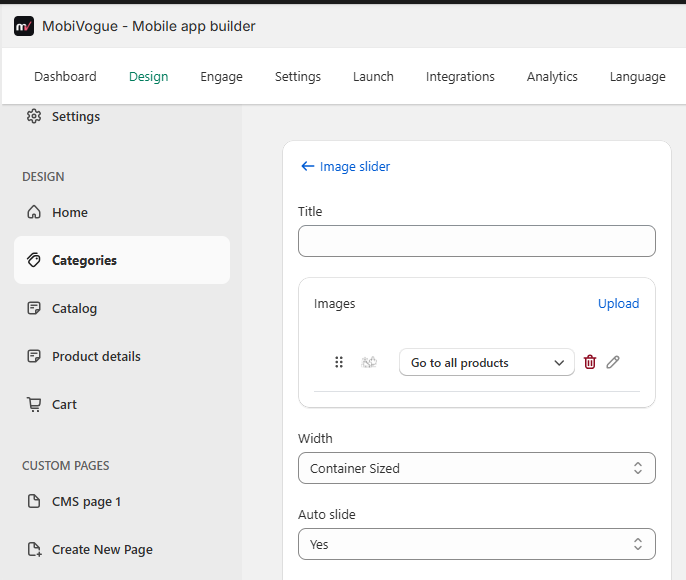This screenshot has width=686, height=580.
Task: Select the Home house icon
Action: coord(34,212)
